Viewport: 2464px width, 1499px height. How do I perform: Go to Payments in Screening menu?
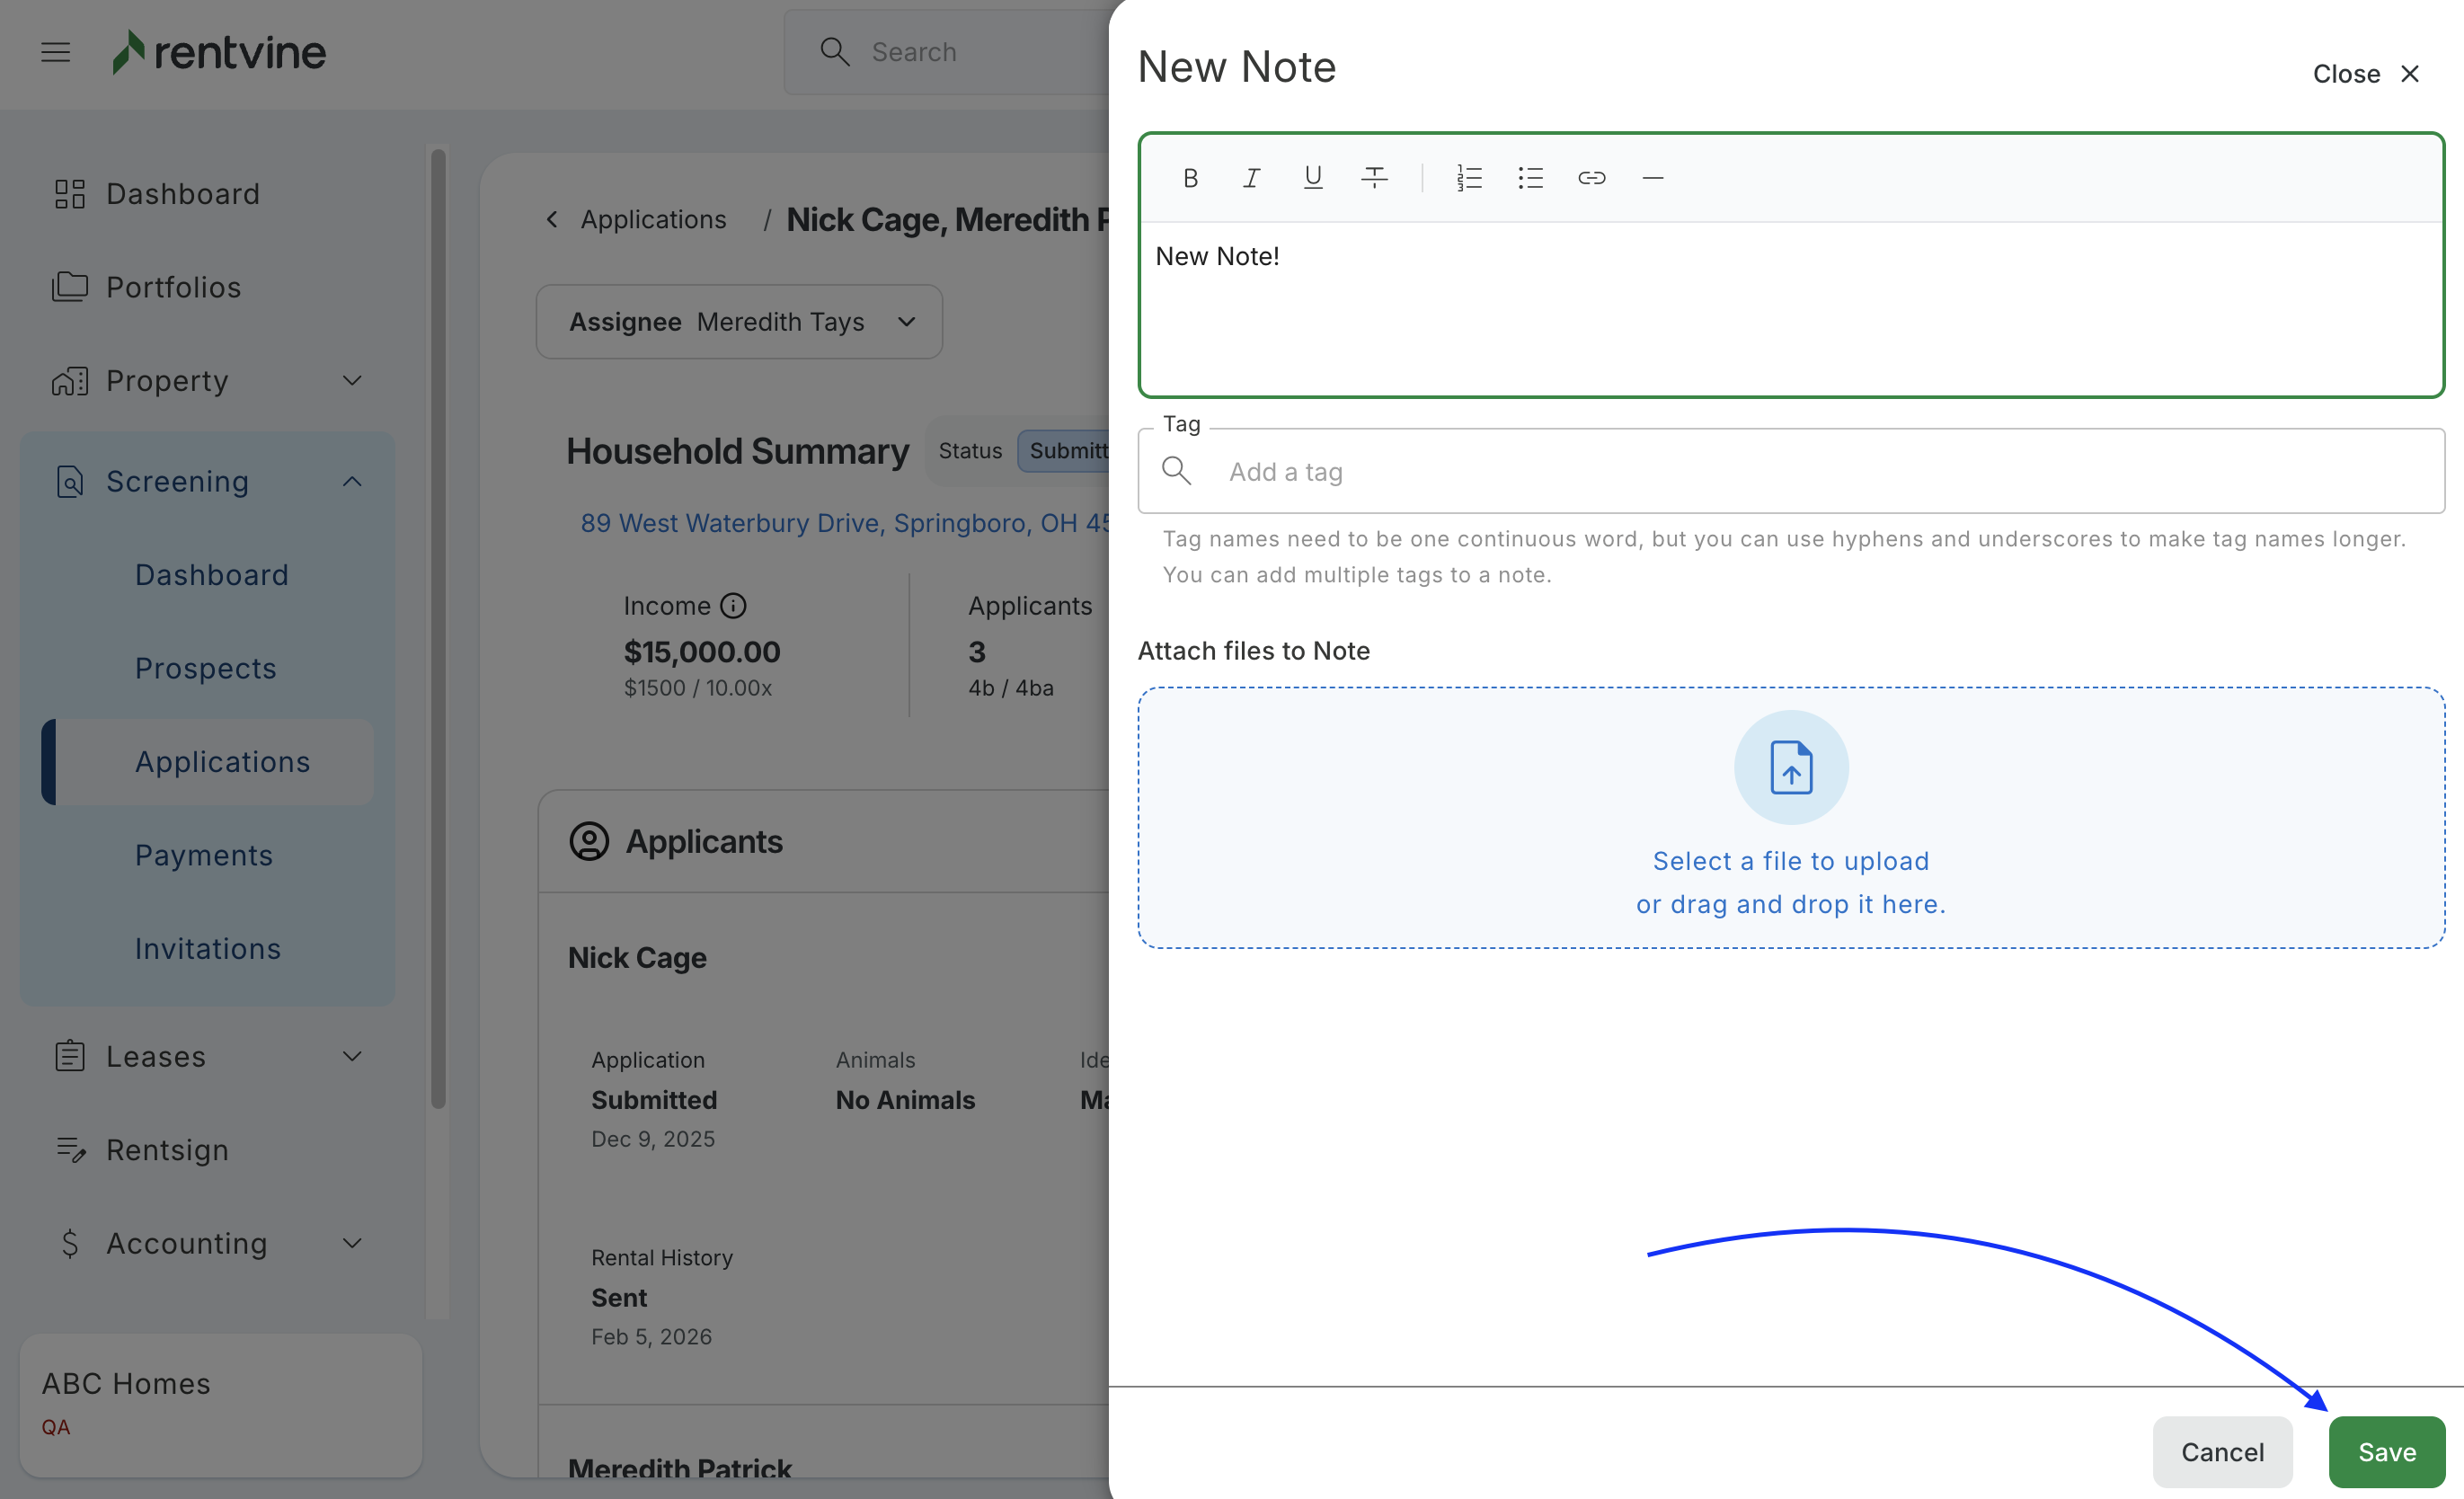(204, 855)
